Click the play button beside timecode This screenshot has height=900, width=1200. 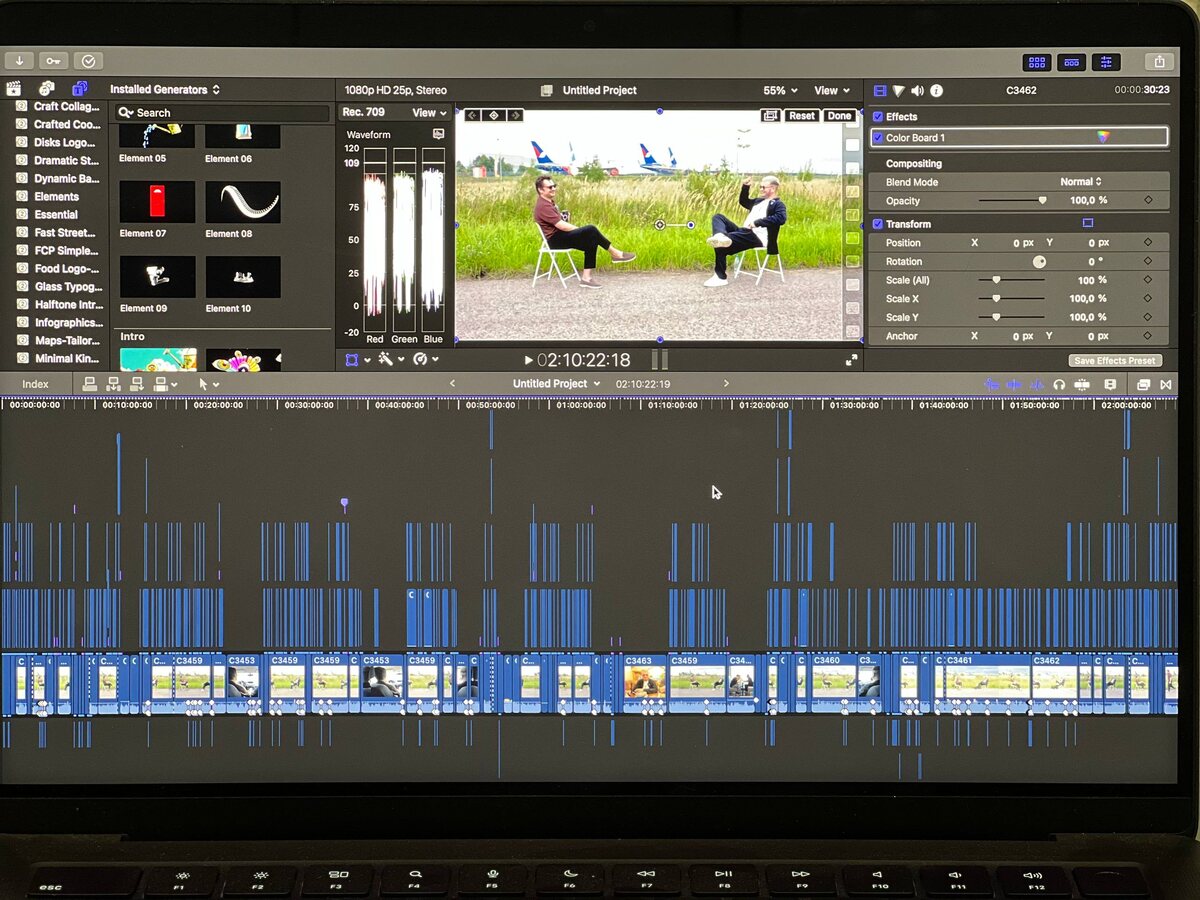coord(528,360)
